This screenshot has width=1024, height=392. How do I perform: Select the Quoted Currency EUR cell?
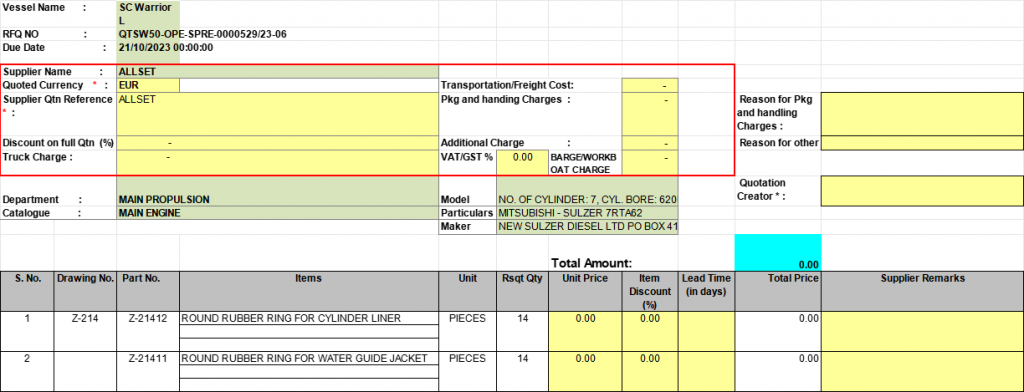(x=148, y=85)
